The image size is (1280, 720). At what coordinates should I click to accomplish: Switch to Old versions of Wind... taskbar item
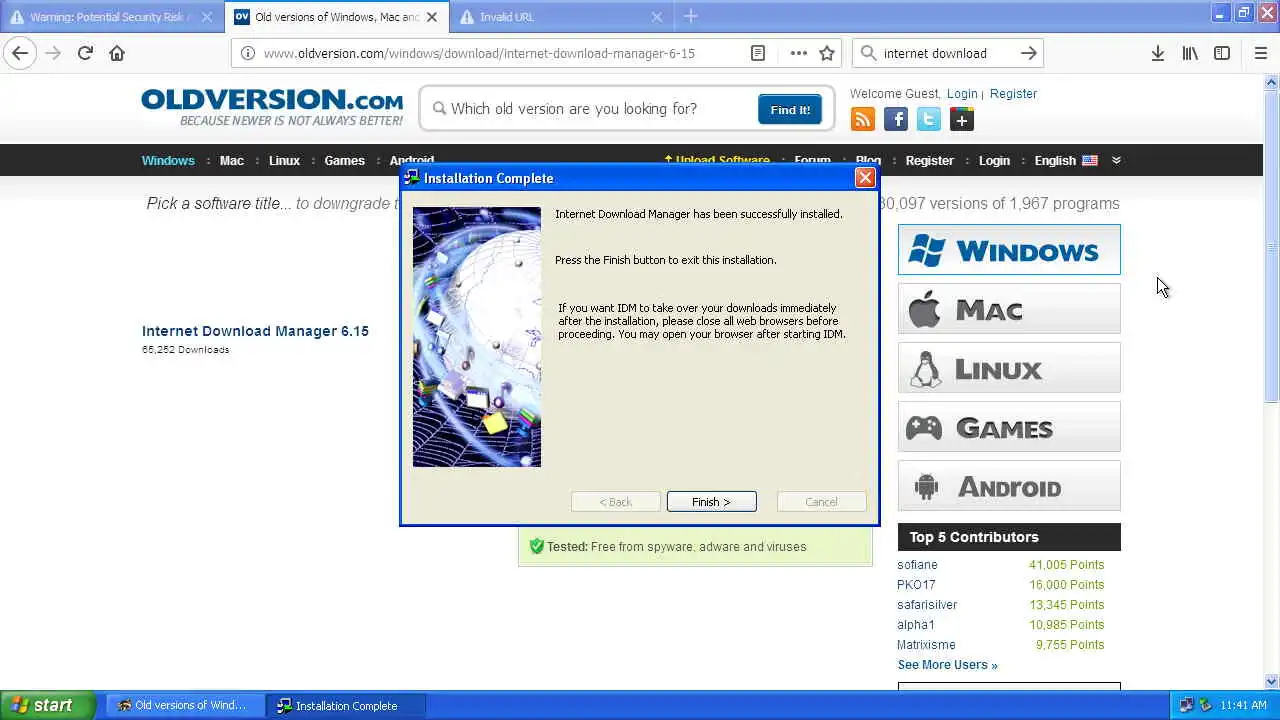tap(185, 705)
